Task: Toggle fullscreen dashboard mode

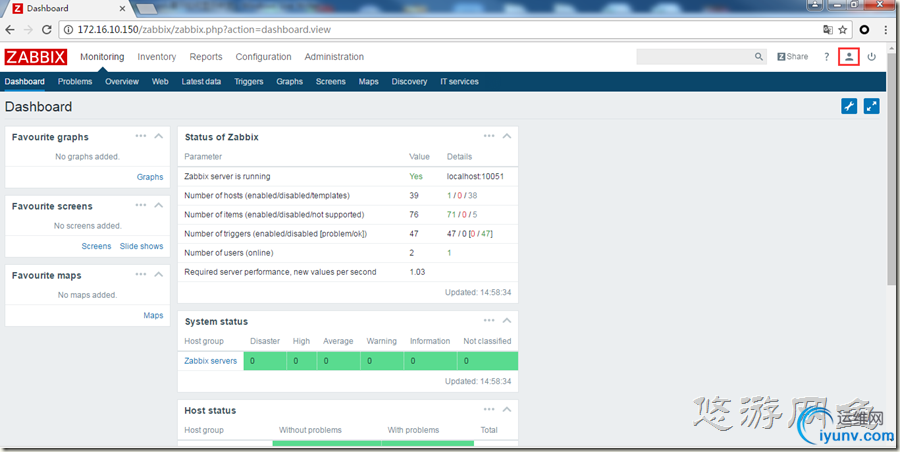Action: 871,106
